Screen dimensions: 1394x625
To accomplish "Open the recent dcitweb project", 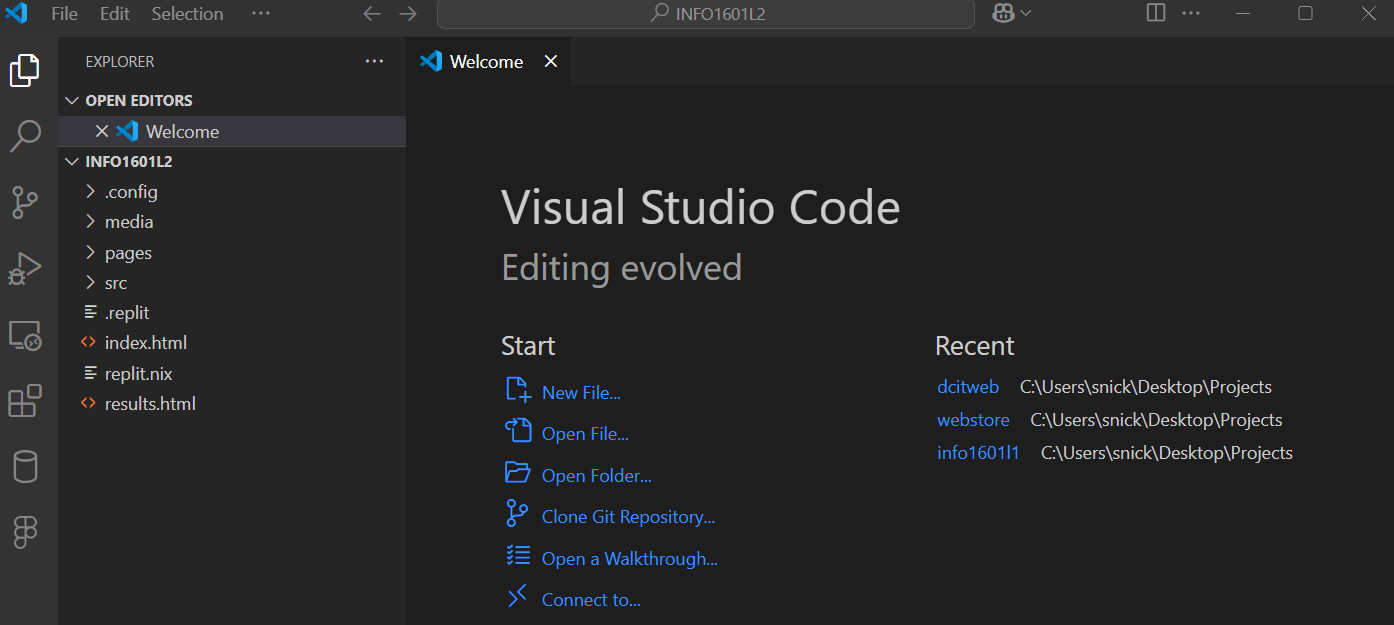I will (x=968, y=387).
